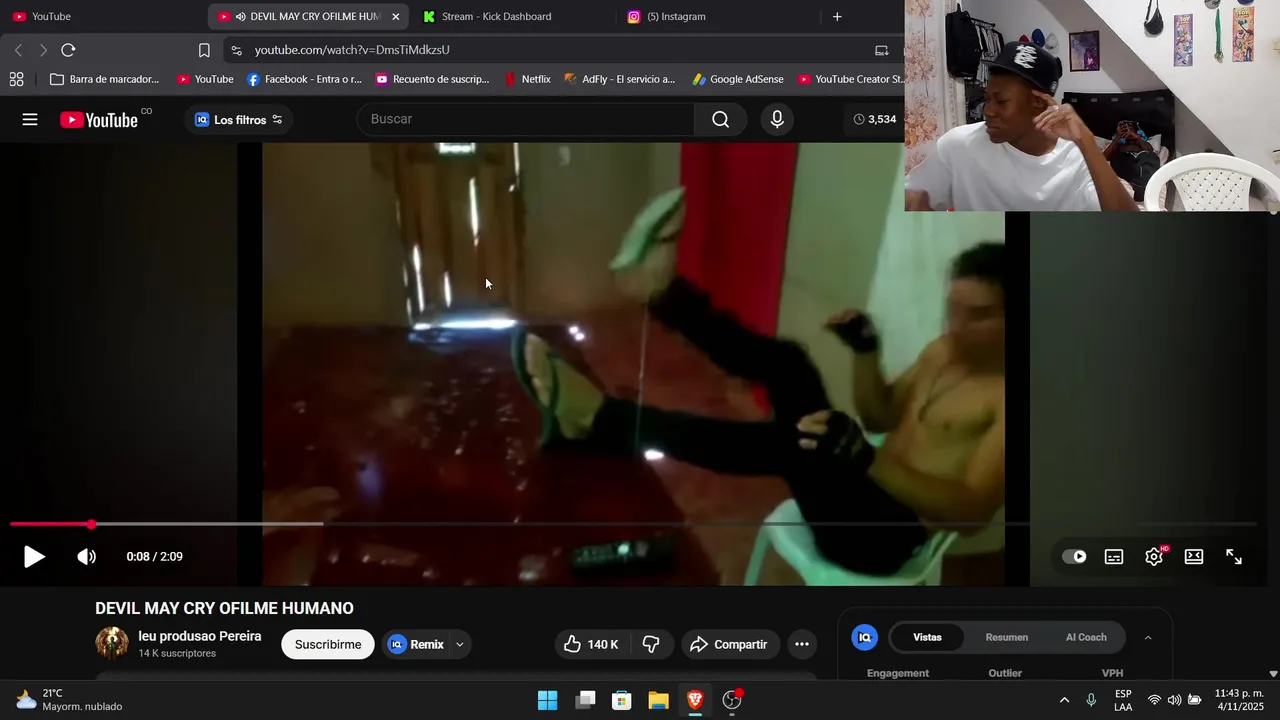Open more actions three-dot menu
The width and height of the screenshot is (1280, 720).
pos(802,645)
